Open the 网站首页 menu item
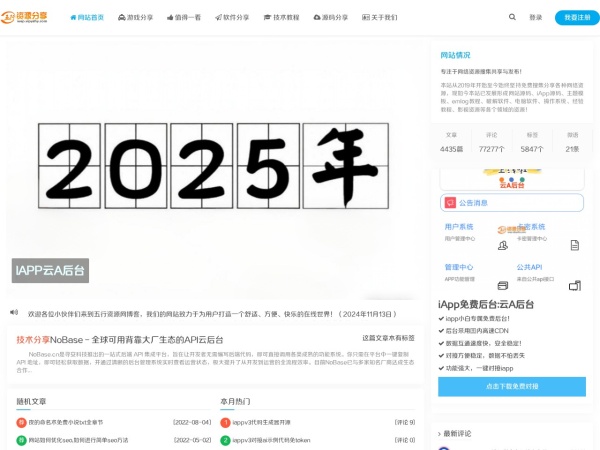This screenshot has height=450, width=600. point(87,18)
